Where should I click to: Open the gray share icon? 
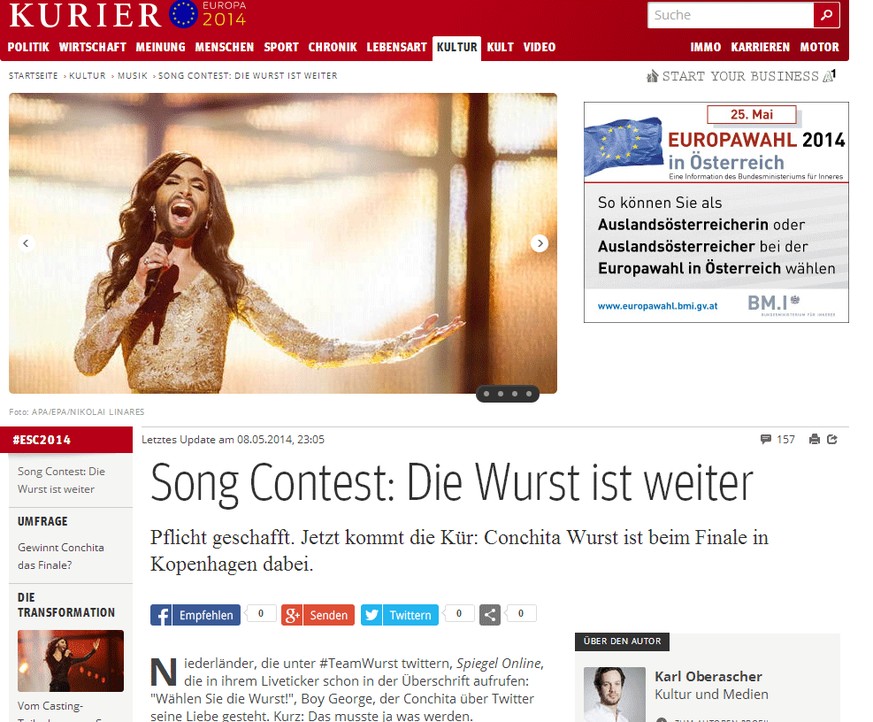click(490, 615)
